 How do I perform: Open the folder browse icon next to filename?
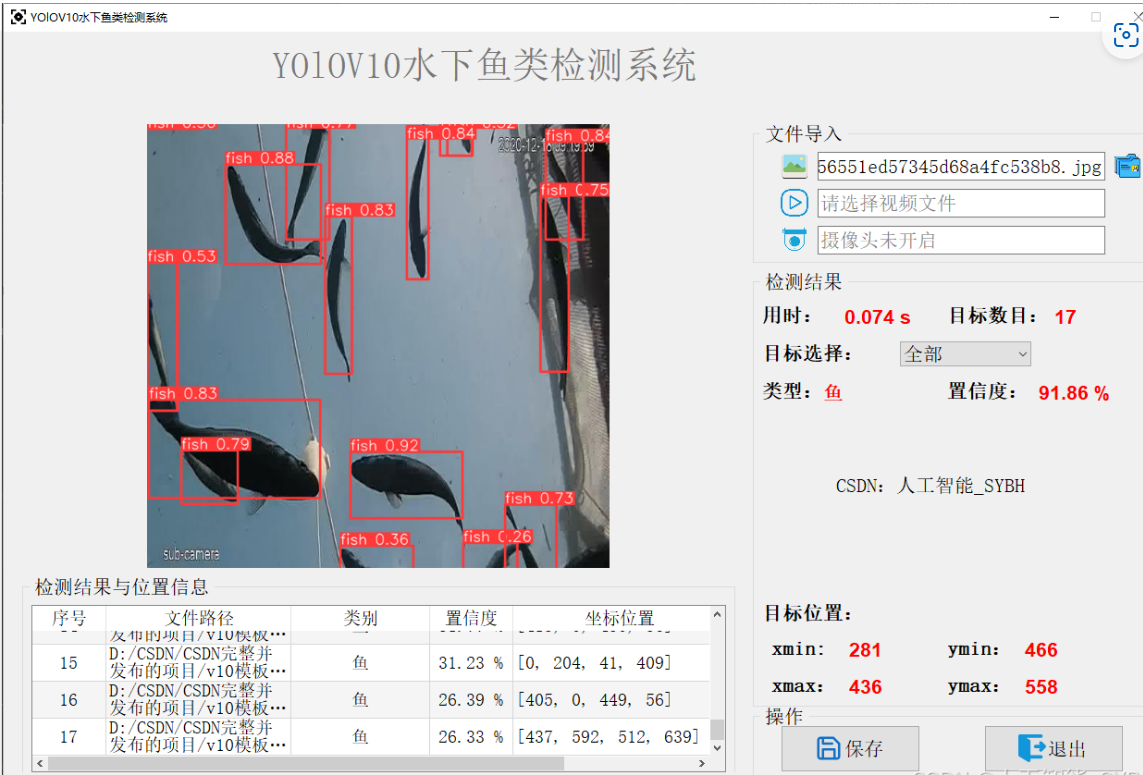1128,165
